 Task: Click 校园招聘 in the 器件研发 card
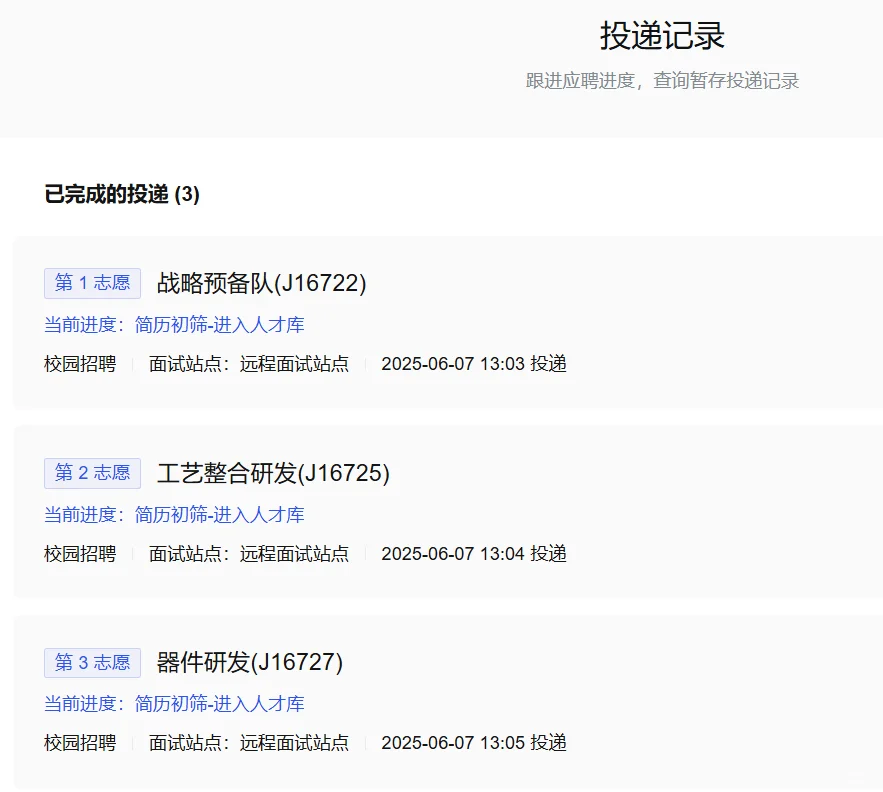click(x=80, y=743)
